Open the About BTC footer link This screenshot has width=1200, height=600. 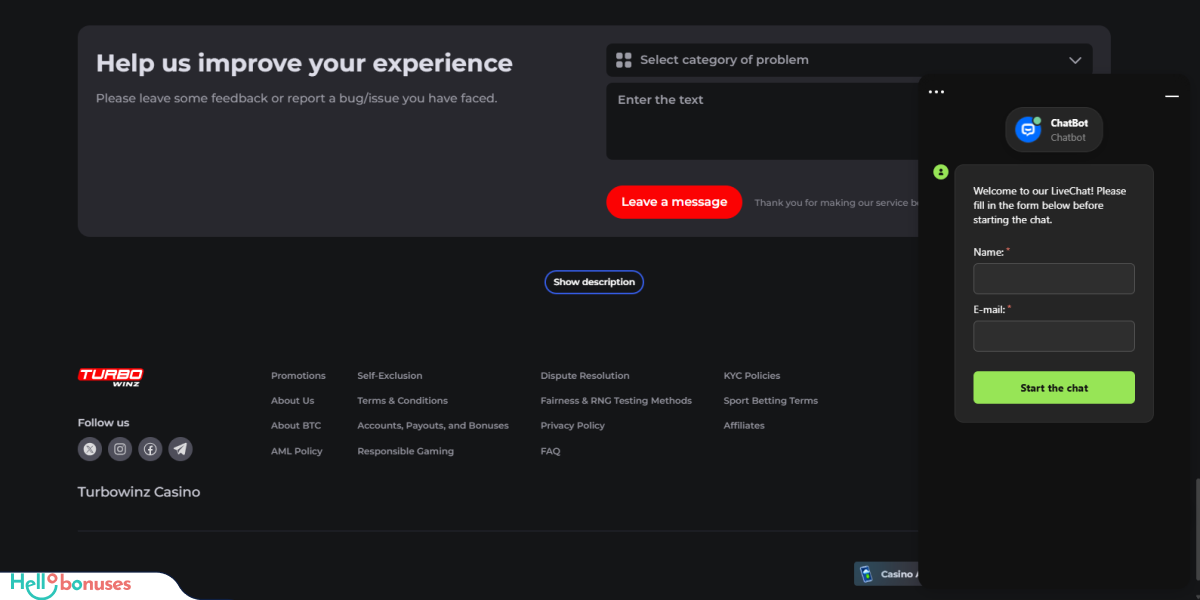[x=296, y=426]
